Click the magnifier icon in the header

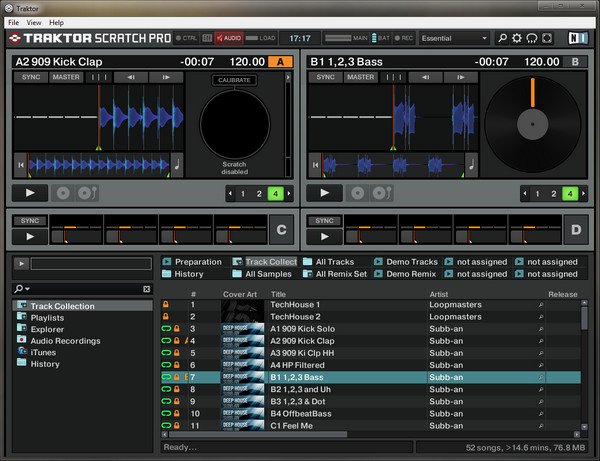pyautogui.click(x=502, y=38)
